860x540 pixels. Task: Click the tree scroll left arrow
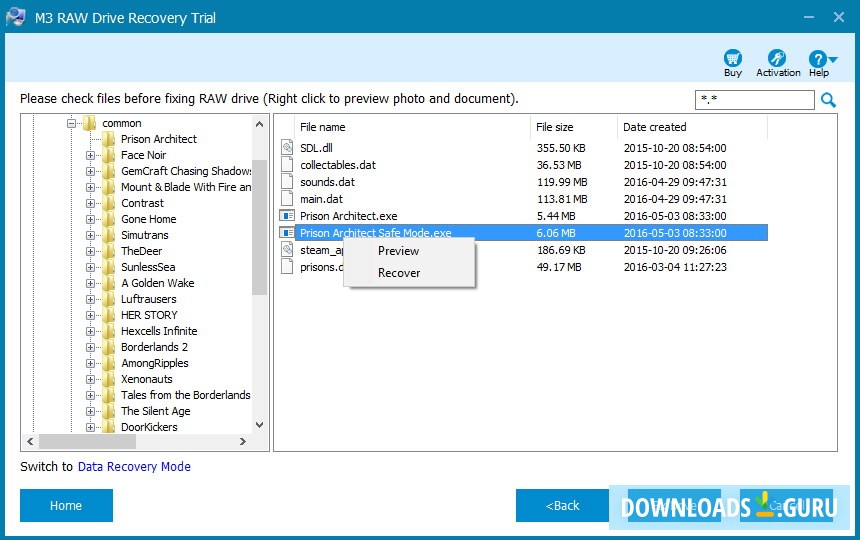(x=30, y=441)
